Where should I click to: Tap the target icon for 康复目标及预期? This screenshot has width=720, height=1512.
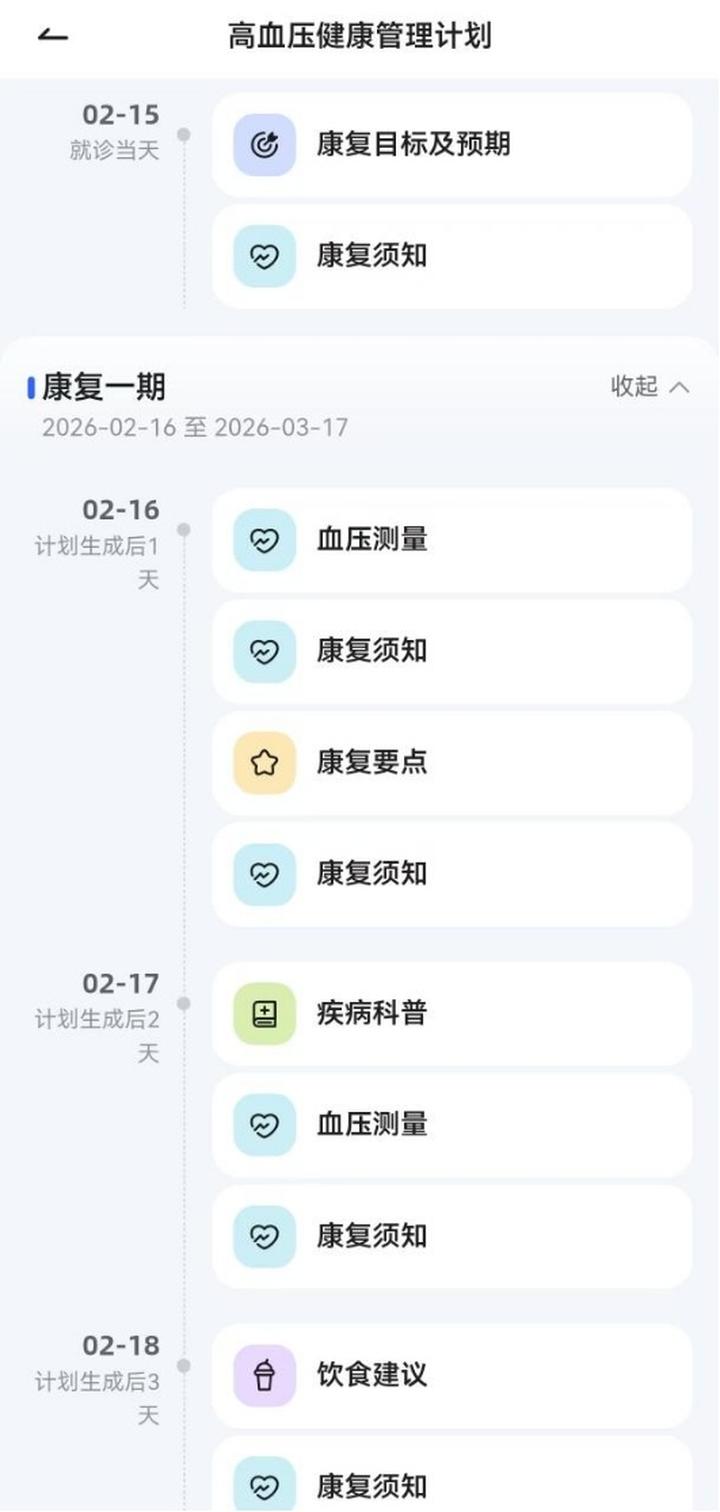pos(264,145)
